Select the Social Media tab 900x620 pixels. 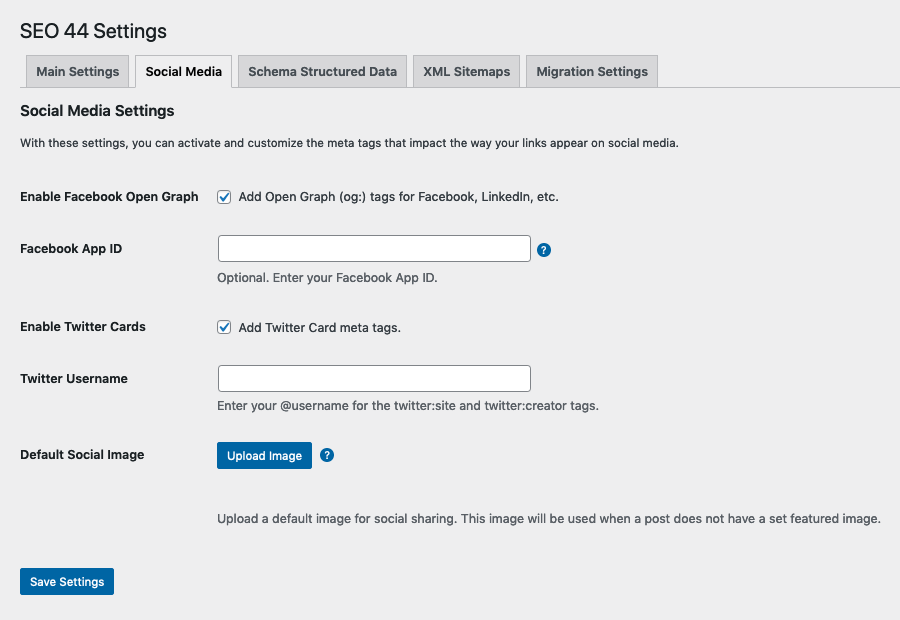coord(183,71)
